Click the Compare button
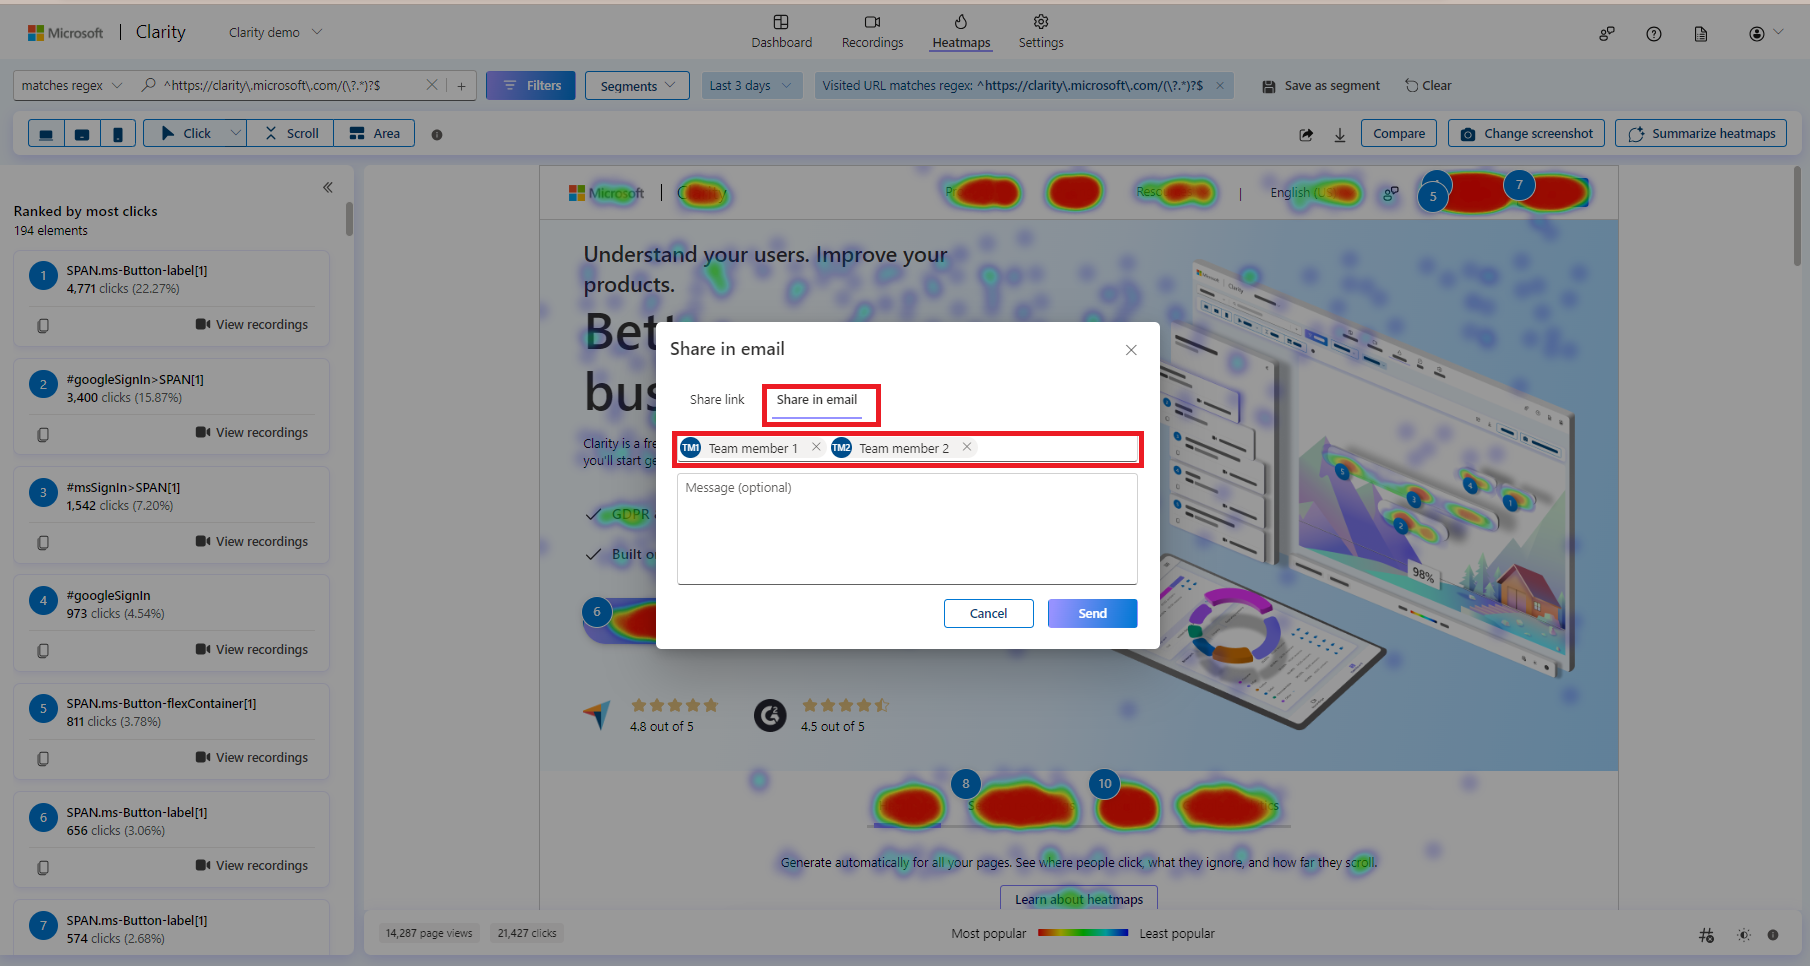This screenshot has width=1810, height=966. [1399, 134]
